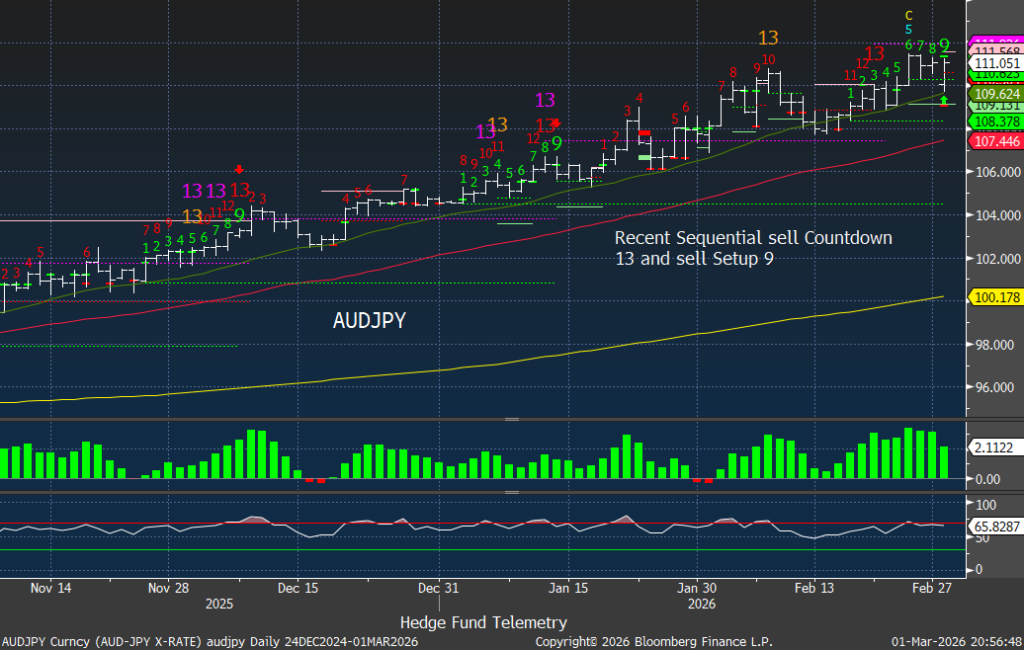Select the Recent Sequential sell Countdown annotation
Viewport: 1024px width, 650px height.
coord(752,248)
